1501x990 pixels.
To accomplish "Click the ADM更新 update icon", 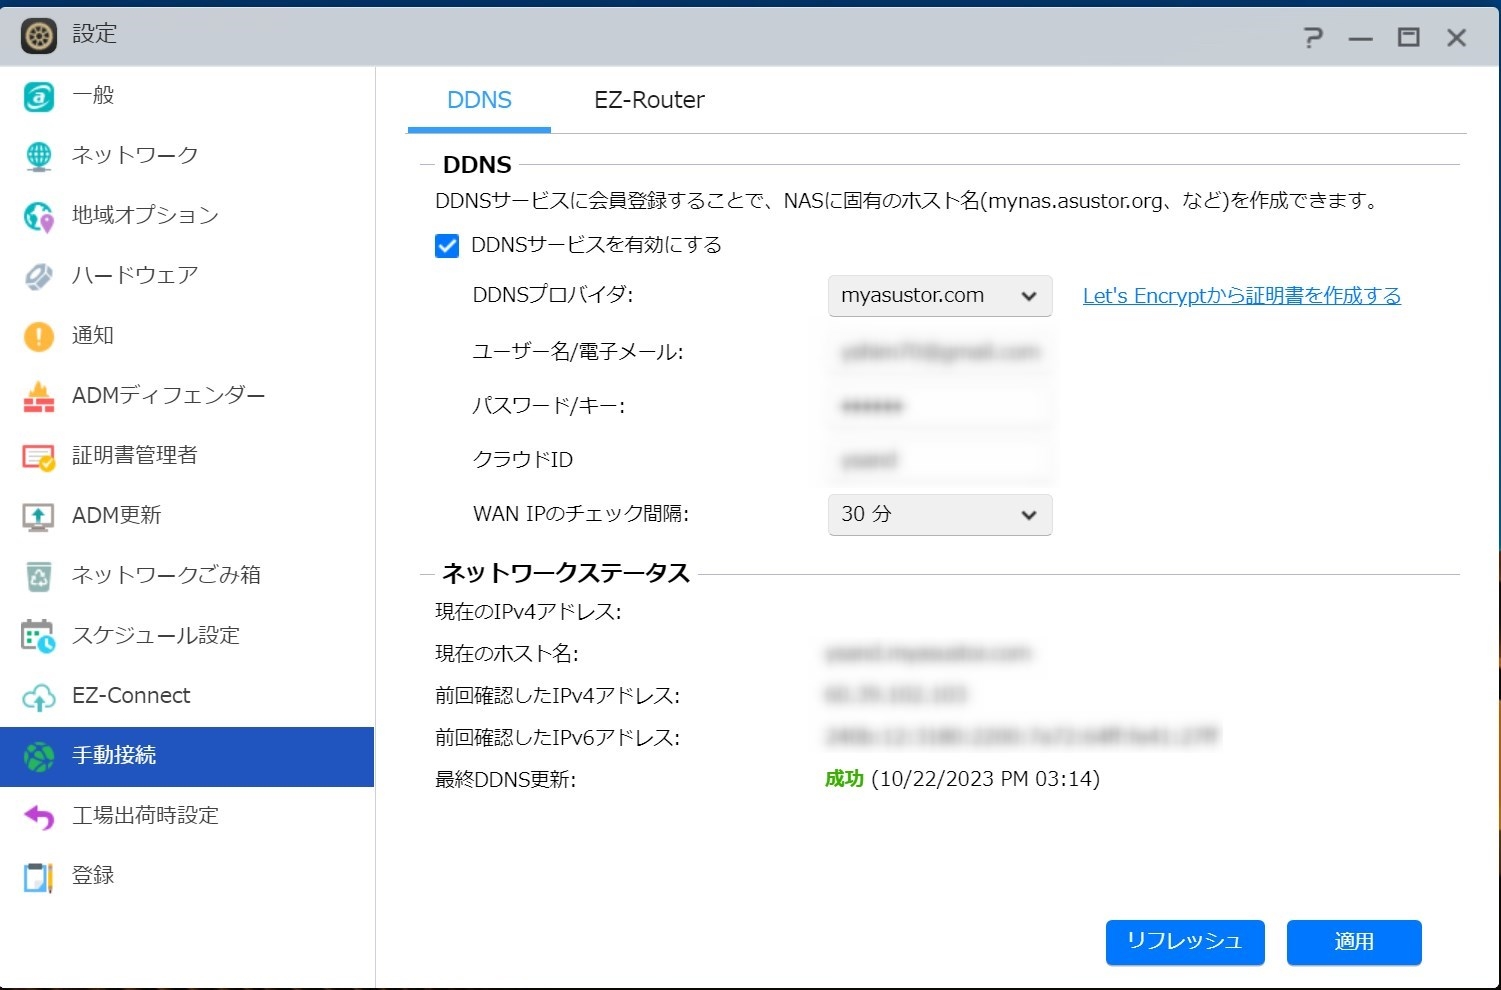I will [38, 516].
